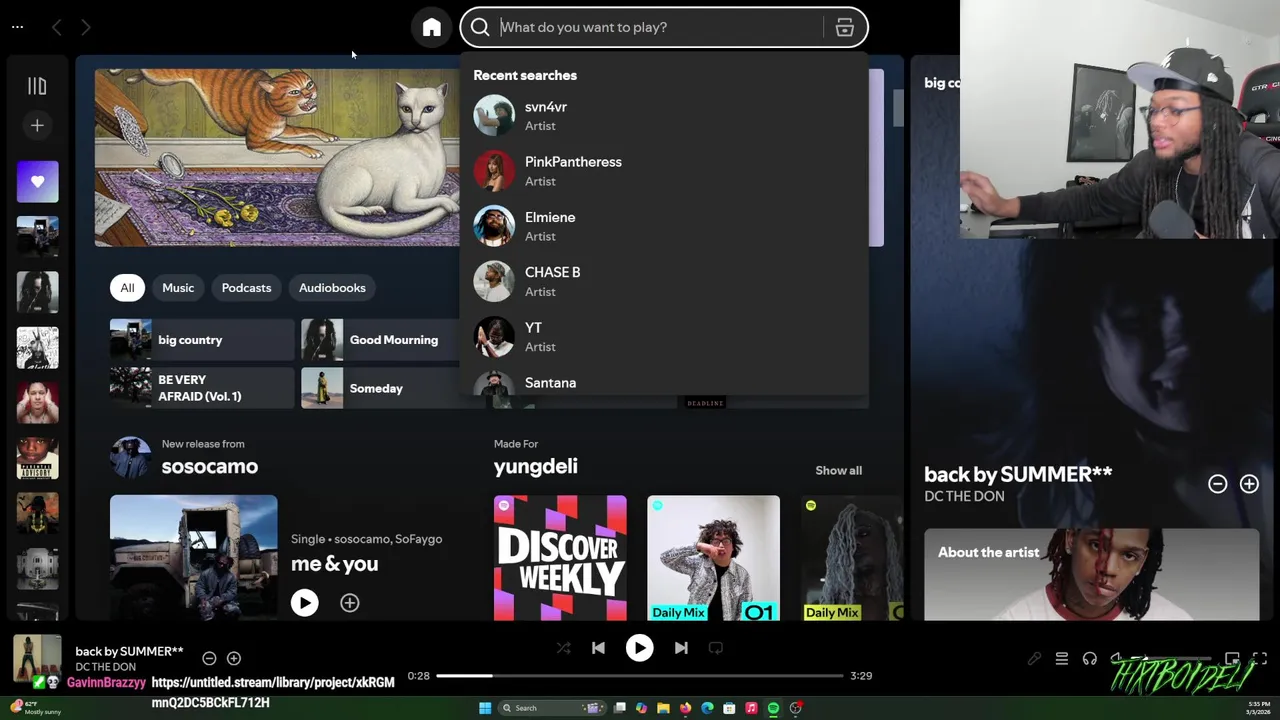Add me & you to library with plus icon
The height and width of the screenshot is (720, 1280).
[x=349, y=603]
